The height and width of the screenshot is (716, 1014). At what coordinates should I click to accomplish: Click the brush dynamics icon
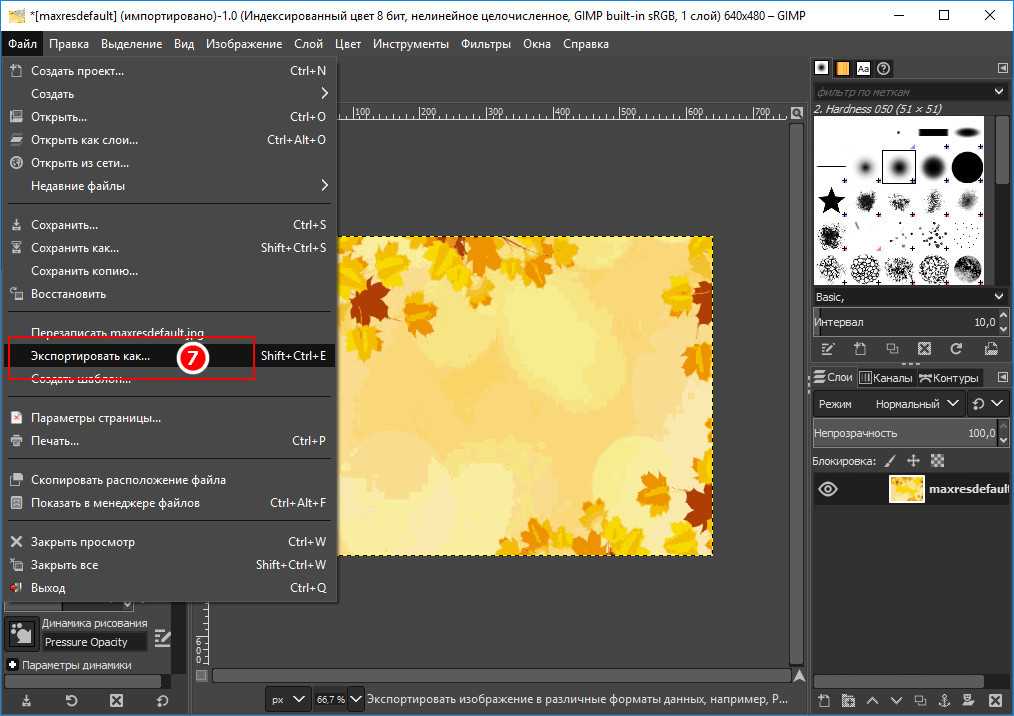[x=20, y=633]
